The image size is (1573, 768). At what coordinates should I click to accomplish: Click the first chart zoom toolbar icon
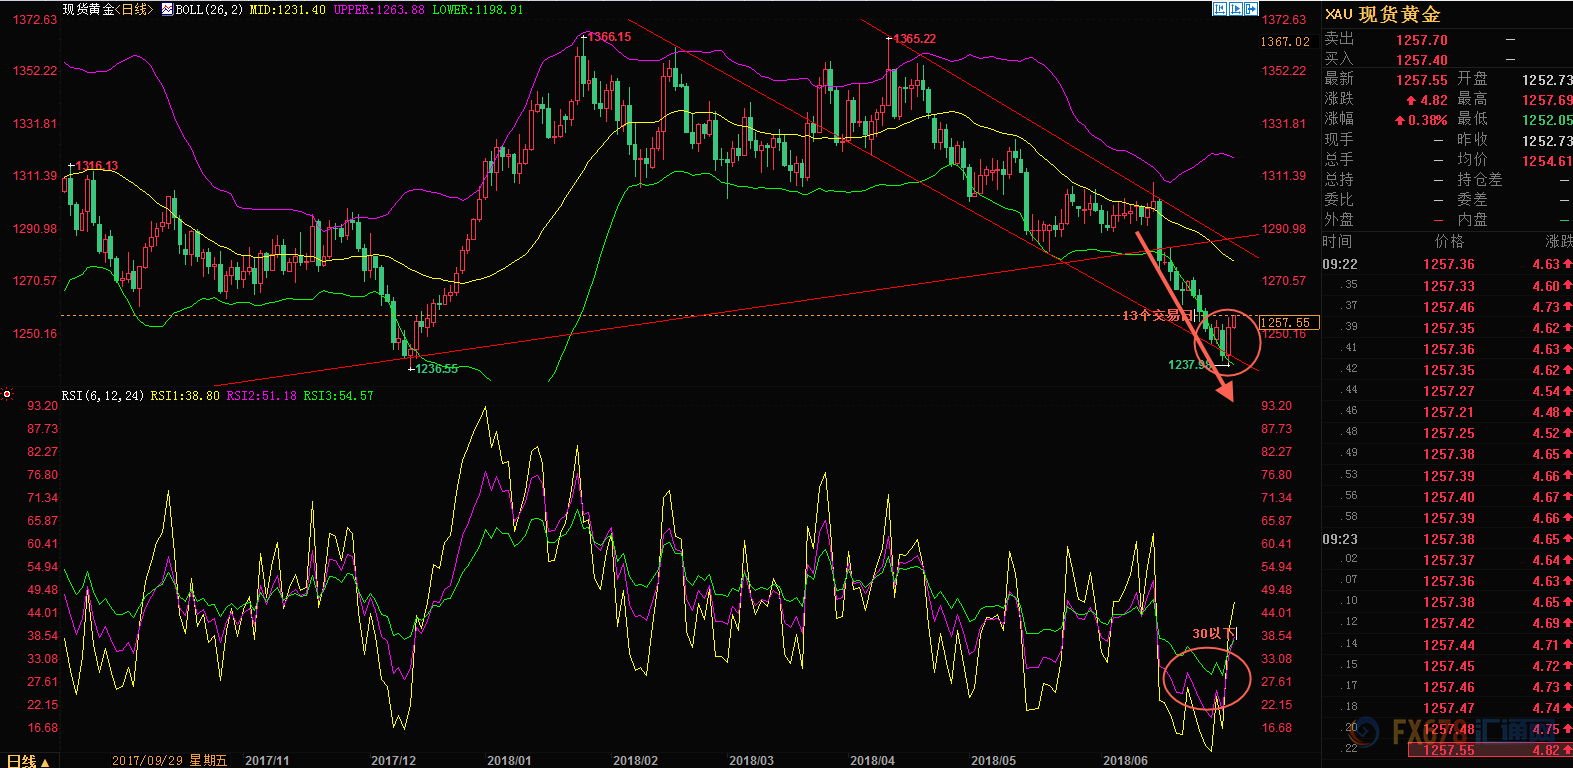pyautogui.click(x=1220, y=8)
